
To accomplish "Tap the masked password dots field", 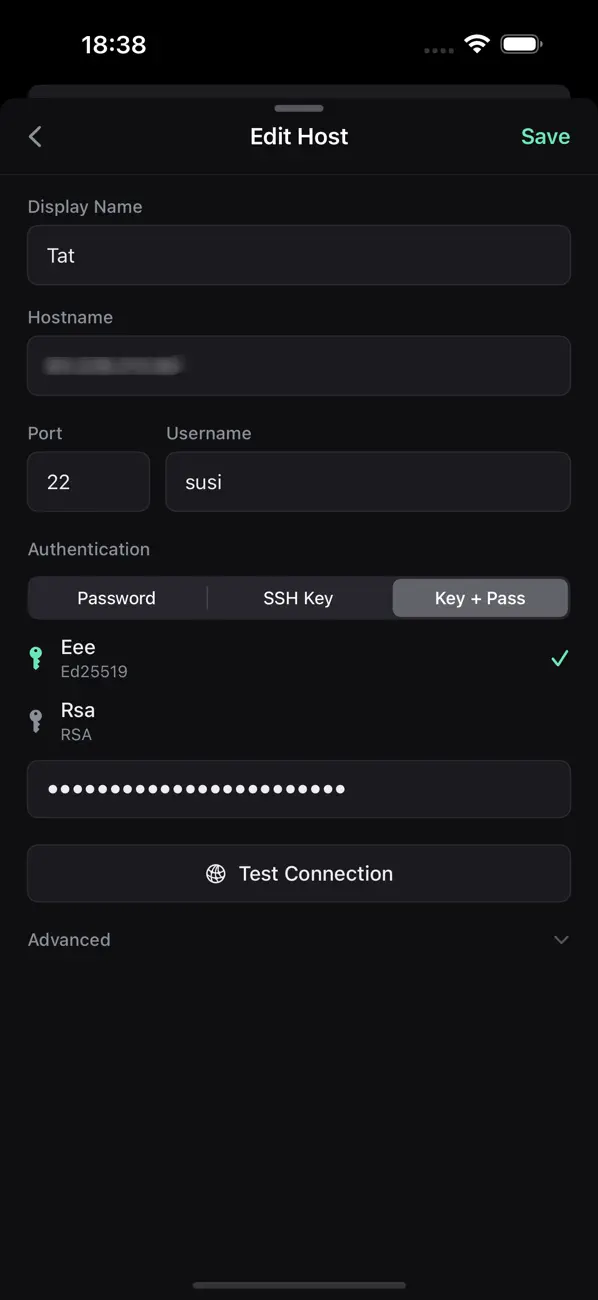I will 298,789.
